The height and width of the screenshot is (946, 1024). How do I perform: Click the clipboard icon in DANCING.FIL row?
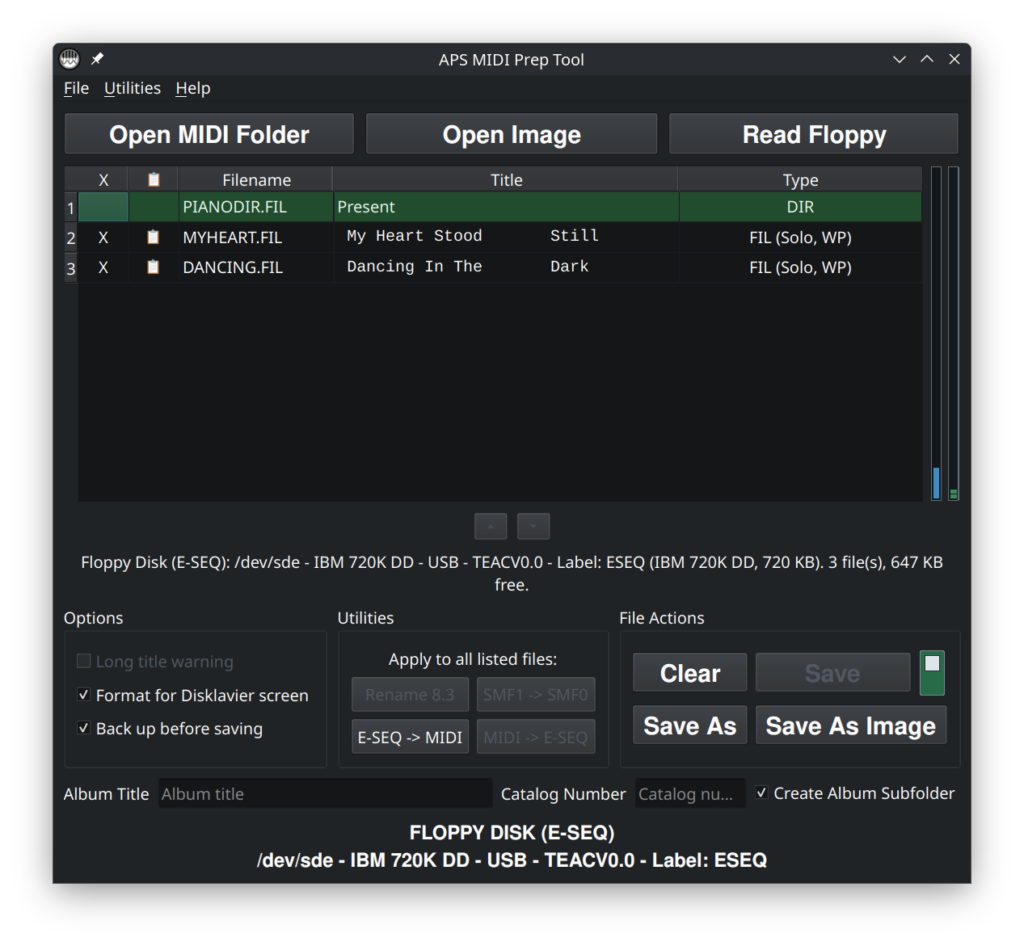pyautogui.click(x=153, y=267)
